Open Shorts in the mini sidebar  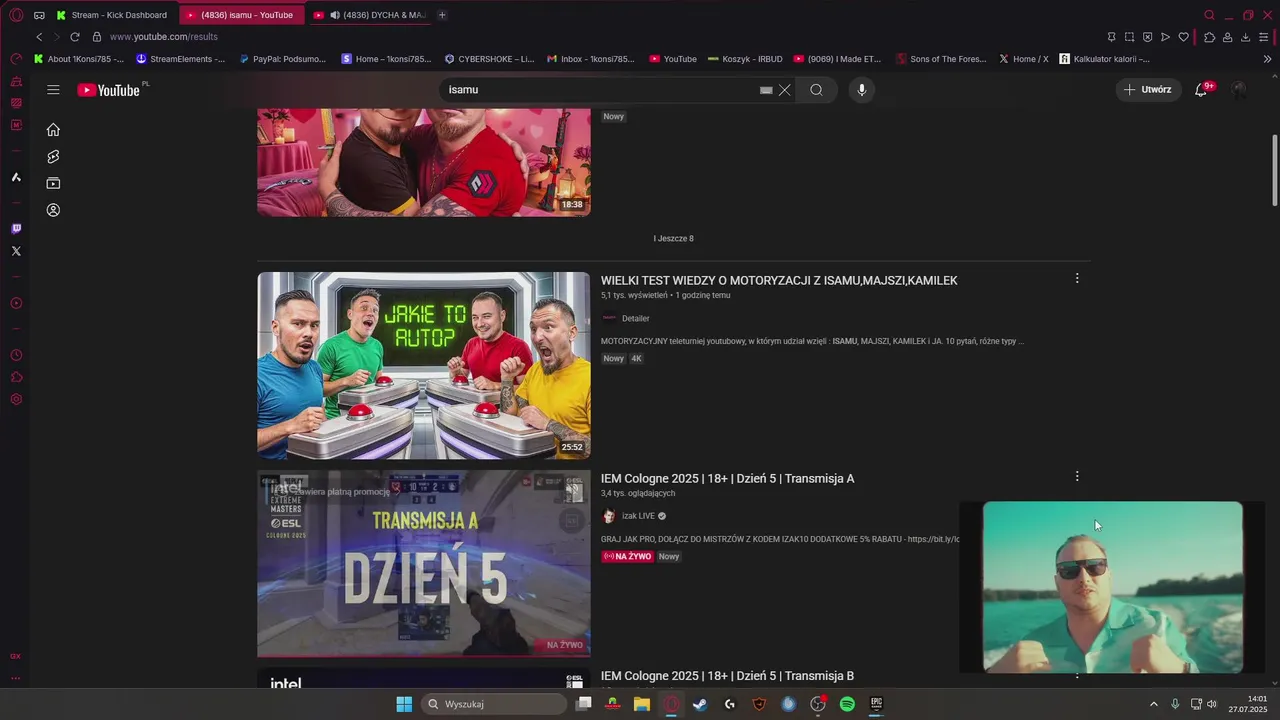(53, 157)
